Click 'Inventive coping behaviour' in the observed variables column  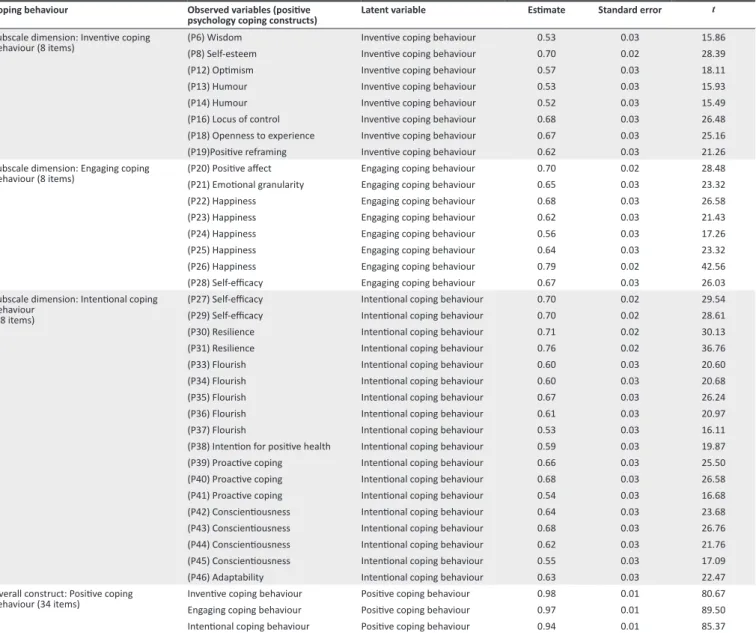(x=244, y=594)
